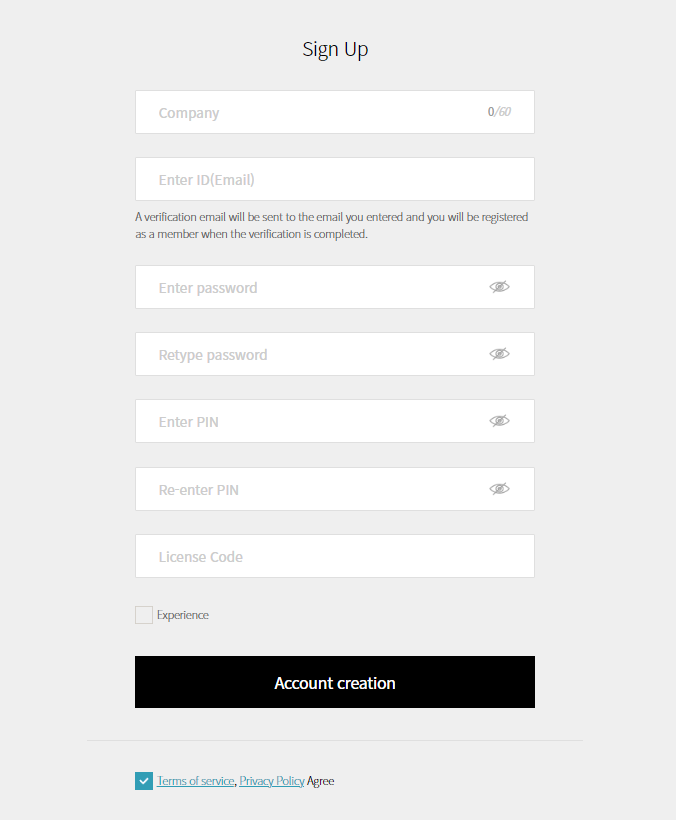Select the License Code input
The width and height of the screenshot is (676, 820).
(x=334, y=557)
